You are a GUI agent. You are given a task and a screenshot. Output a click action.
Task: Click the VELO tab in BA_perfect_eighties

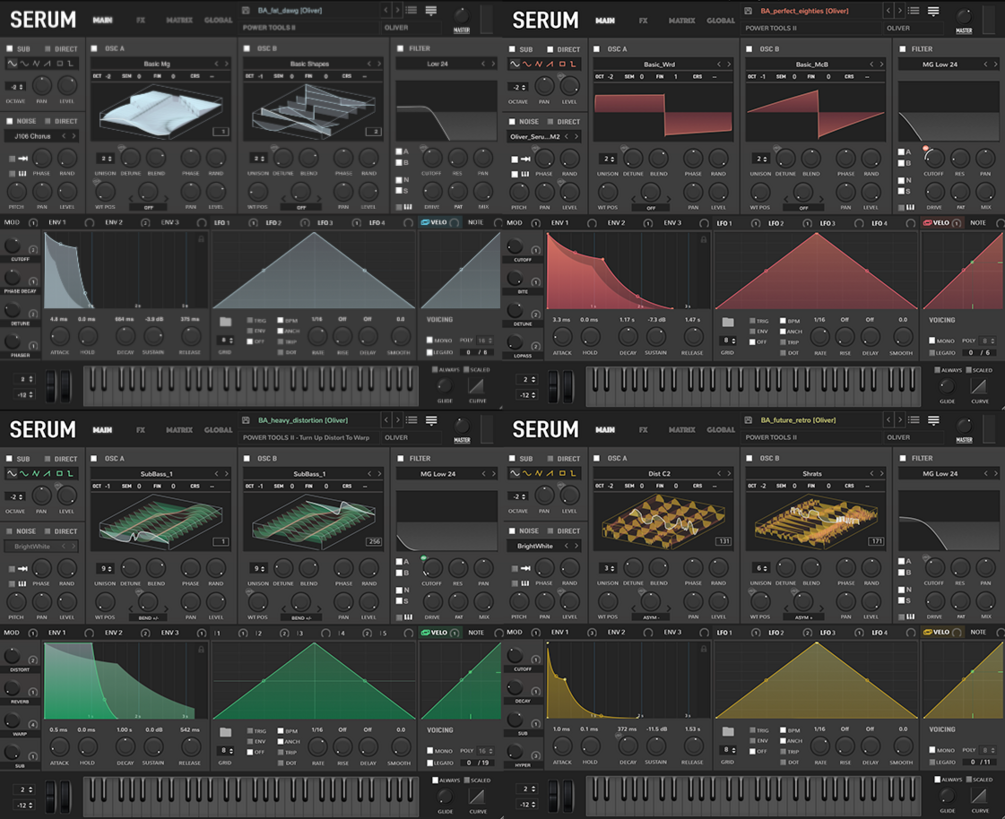[941, 223]
